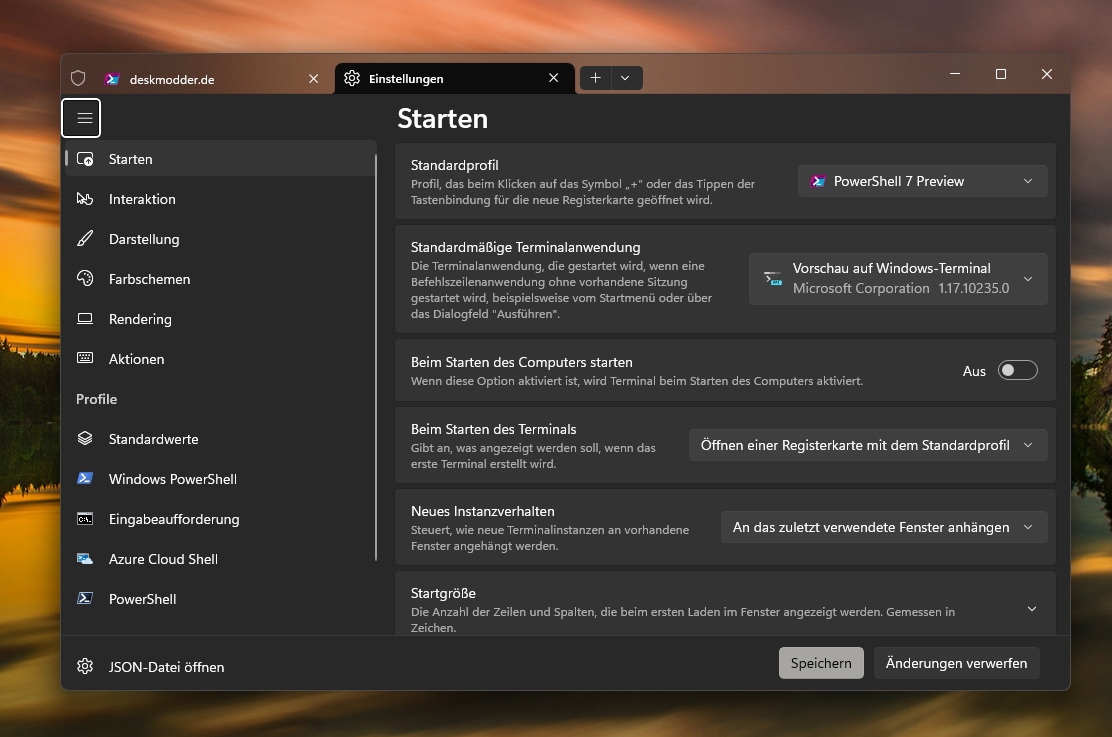1112x737 pixels.
Task: Click the shield icon in title bar
Action: click(78, 78)
